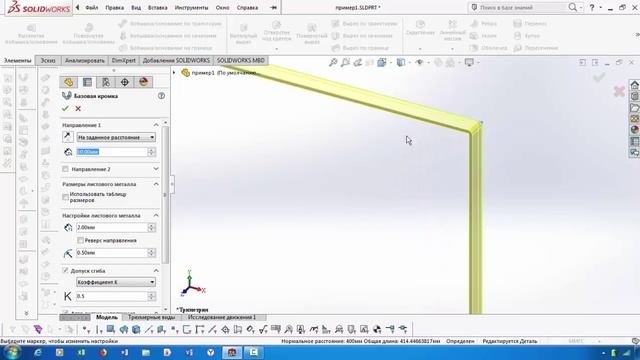
Task: Open the file explorer folder on taskbar
Action: 146,352
